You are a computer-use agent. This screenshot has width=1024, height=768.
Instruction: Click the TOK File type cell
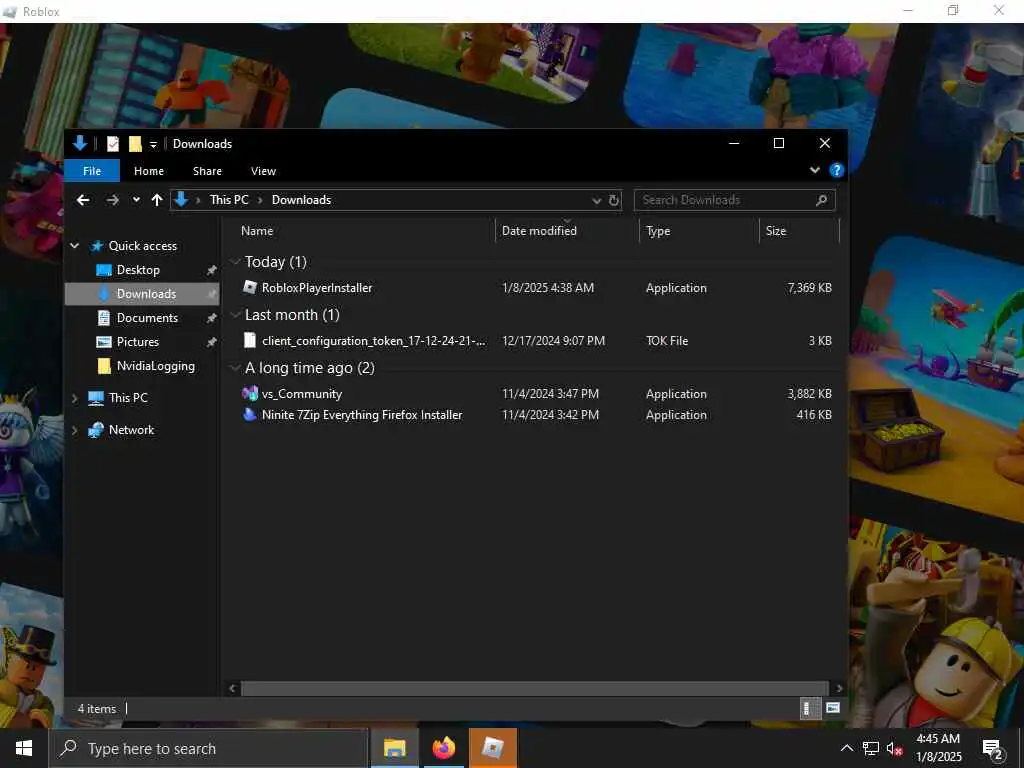pyautogui.click(x=667, y=340)
